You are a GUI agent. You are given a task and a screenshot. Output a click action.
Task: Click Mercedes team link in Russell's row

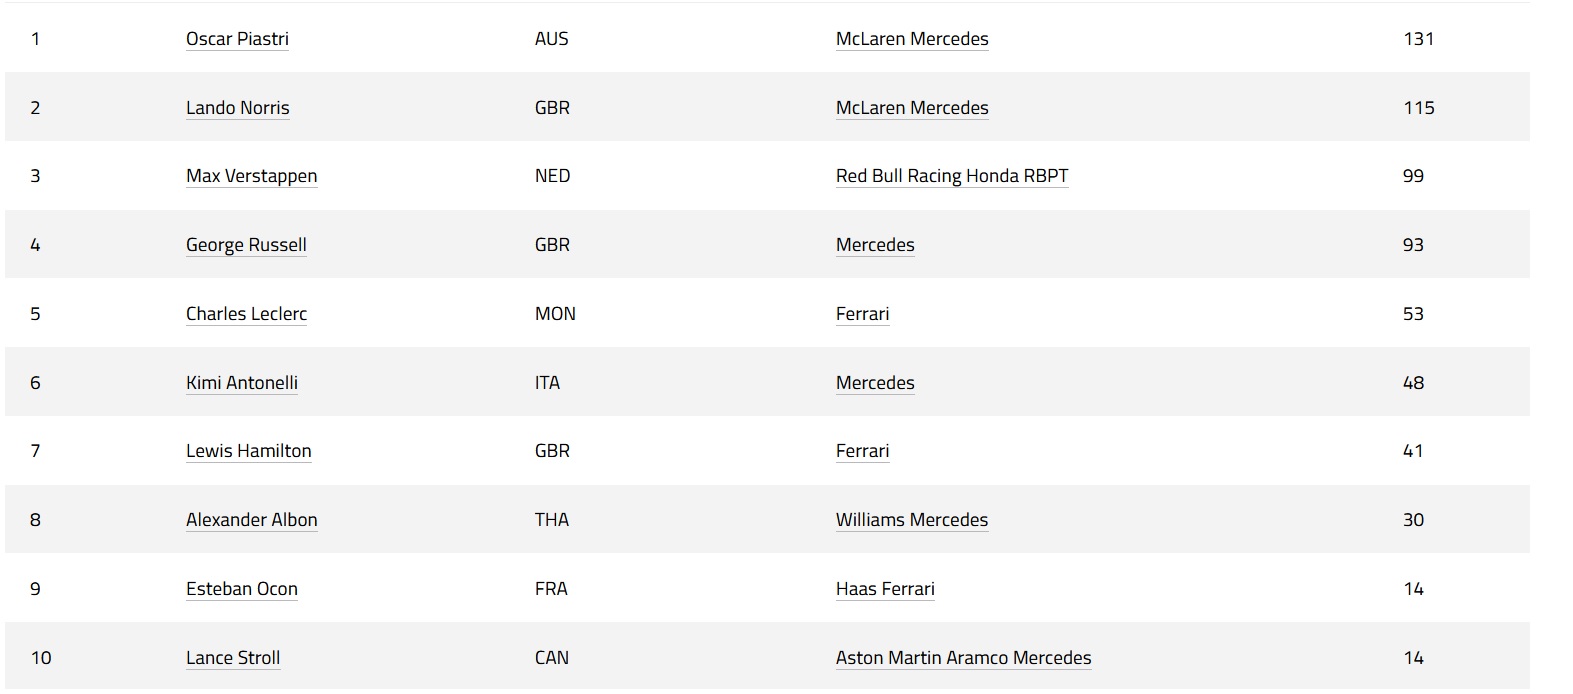(x=874, y=245)
